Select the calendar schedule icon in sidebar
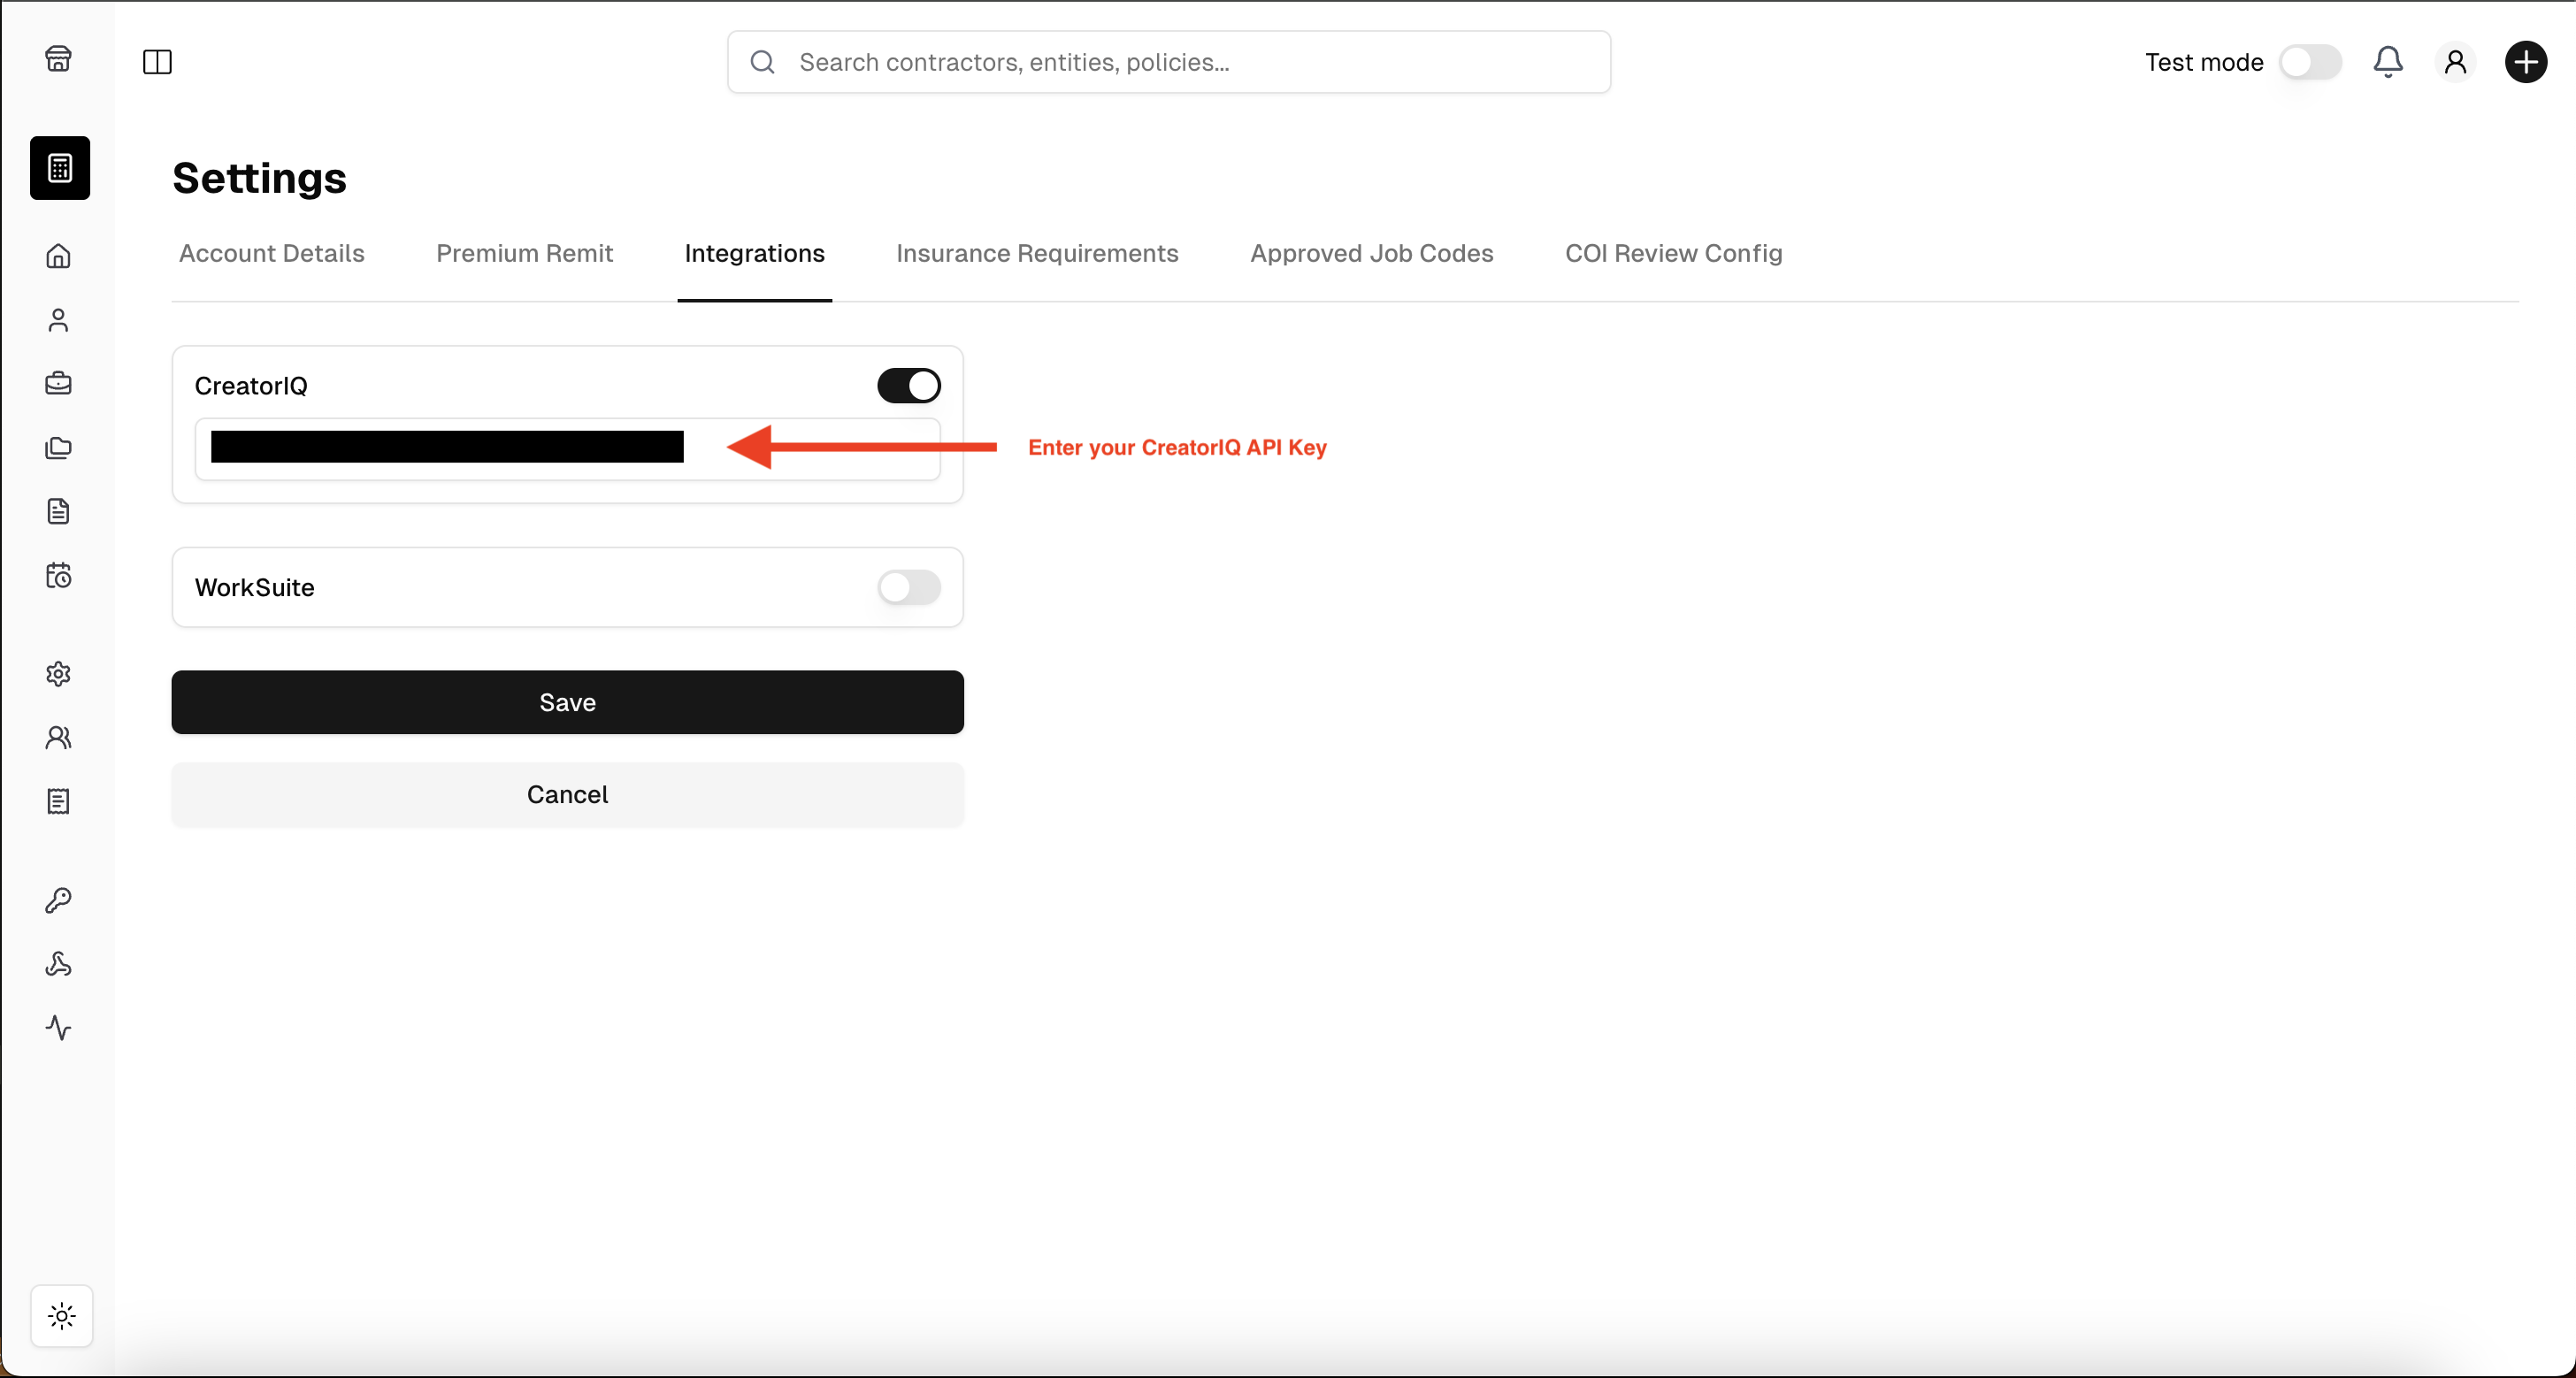The height and width of the screenshot is (1378, 2576). (x=59, y=576)
